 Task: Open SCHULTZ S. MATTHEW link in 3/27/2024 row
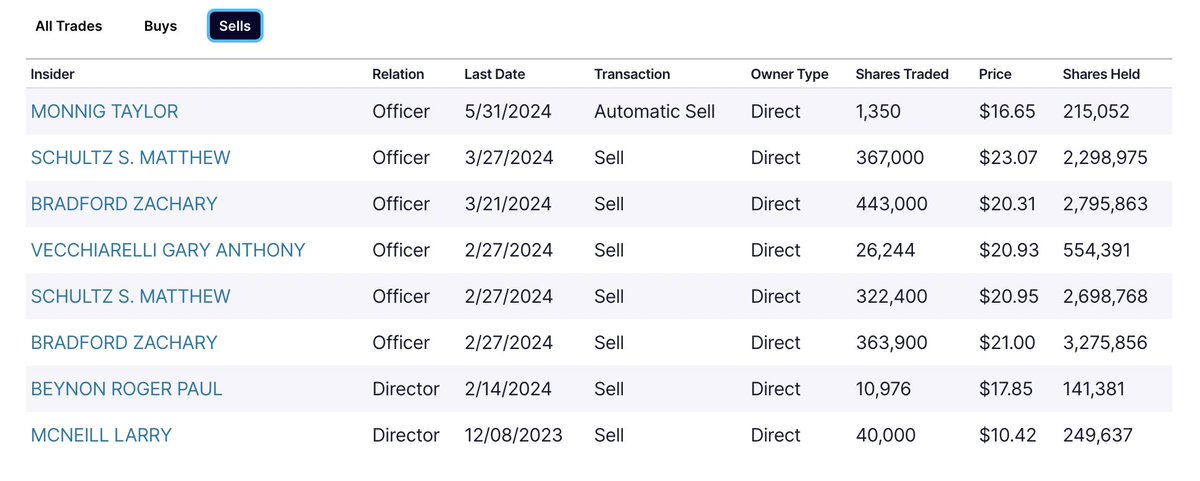(130, 157)
